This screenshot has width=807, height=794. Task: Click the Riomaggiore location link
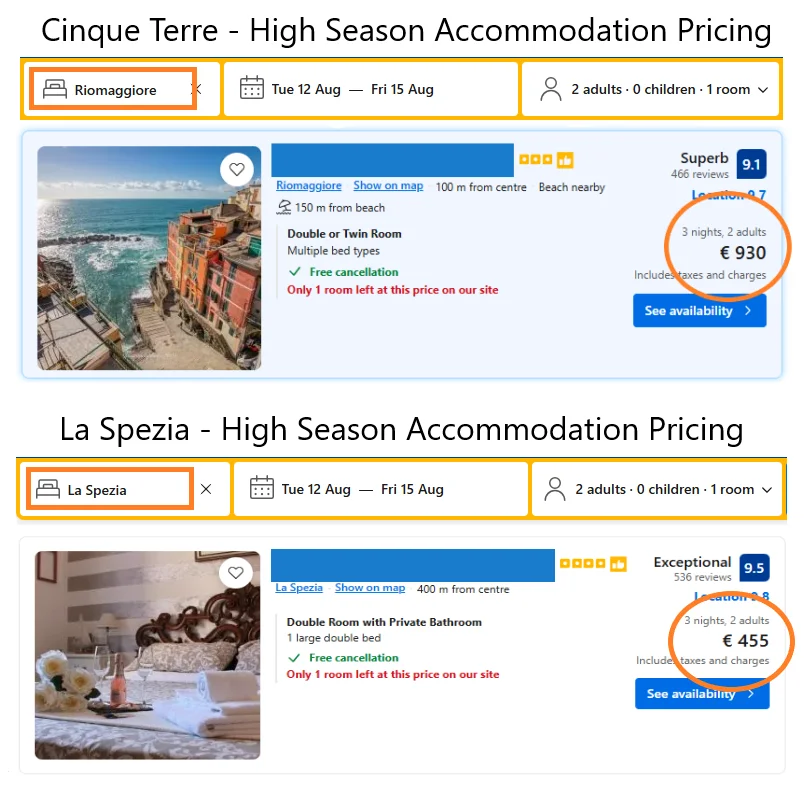(x=308, y=186)
